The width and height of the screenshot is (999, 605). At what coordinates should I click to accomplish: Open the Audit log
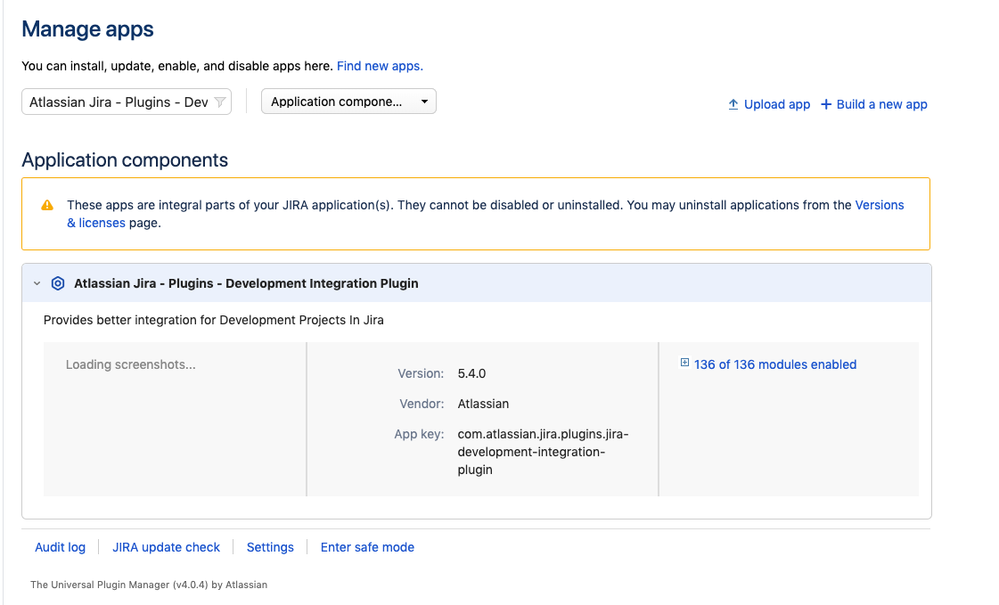60,547
